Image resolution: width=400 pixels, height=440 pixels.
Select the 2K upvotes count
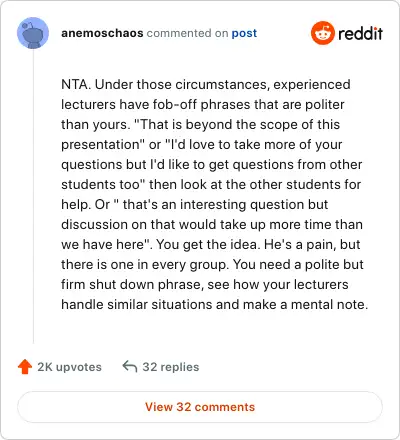click(x=69, y=367)
